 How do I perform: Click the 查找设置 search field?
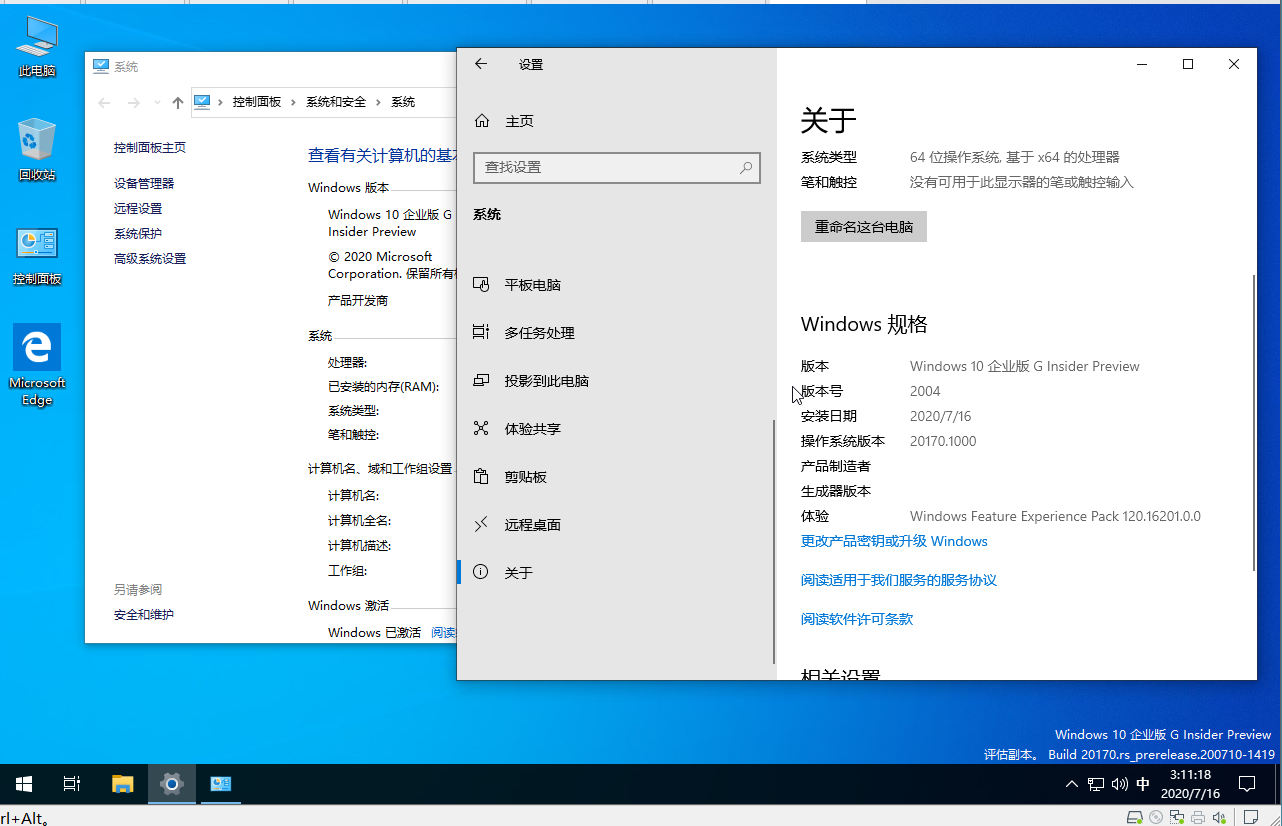[x=617, y=168]
